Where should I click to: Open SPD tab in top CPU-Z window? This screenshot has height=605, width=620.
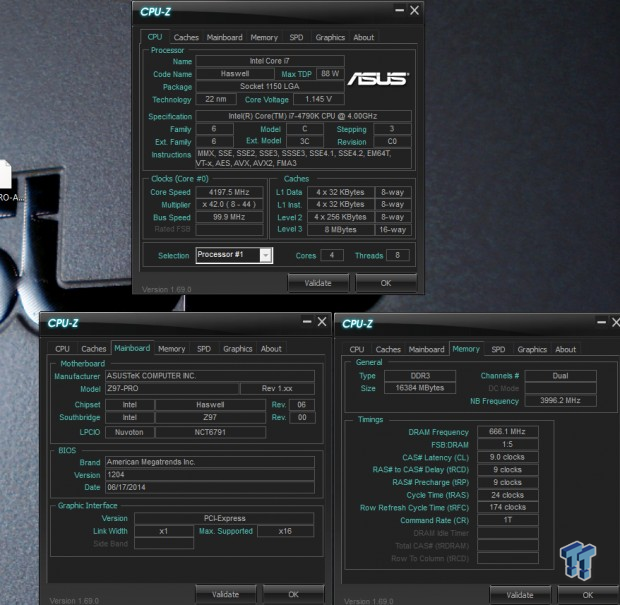coord(296,37)
